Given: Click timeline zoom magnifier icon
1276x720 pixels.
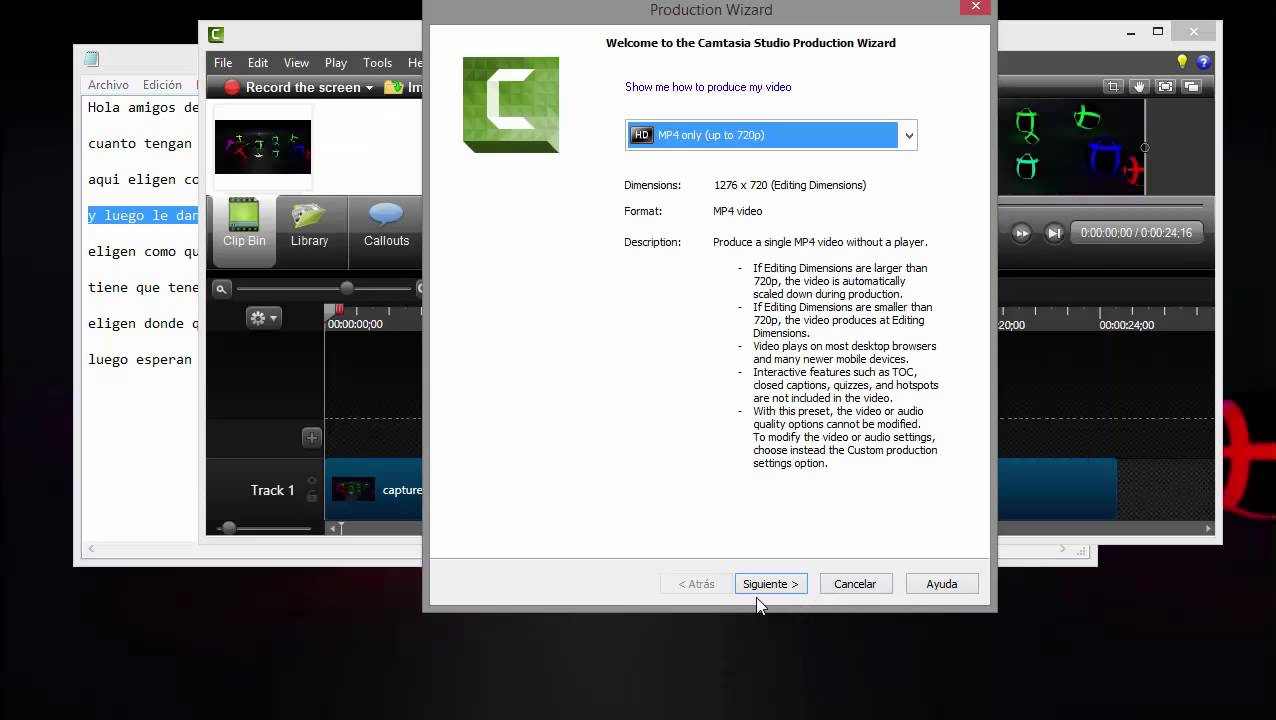Looking at the screenshot, I should (221, 289).
